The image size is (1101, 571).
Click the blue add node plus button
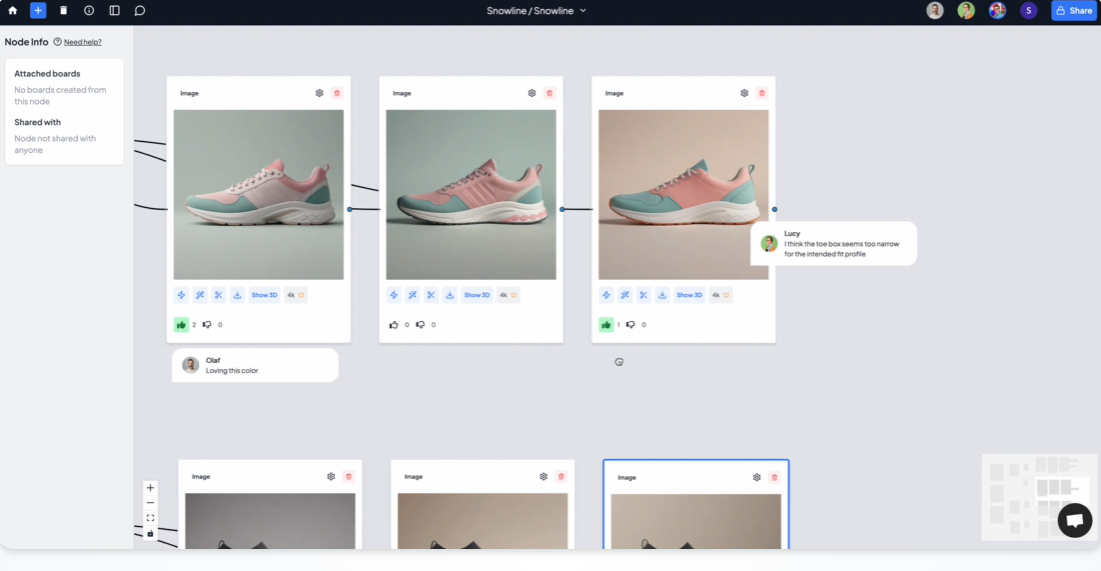coord(38,11)
